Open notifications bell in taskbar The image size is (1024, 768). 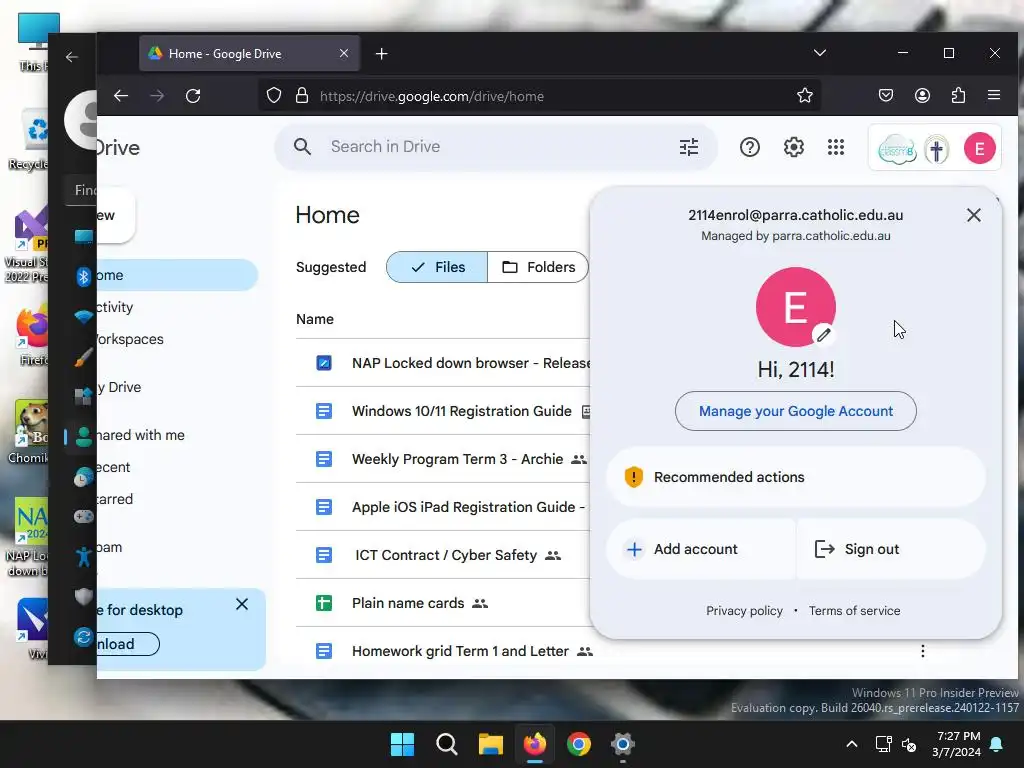[997, 744]
